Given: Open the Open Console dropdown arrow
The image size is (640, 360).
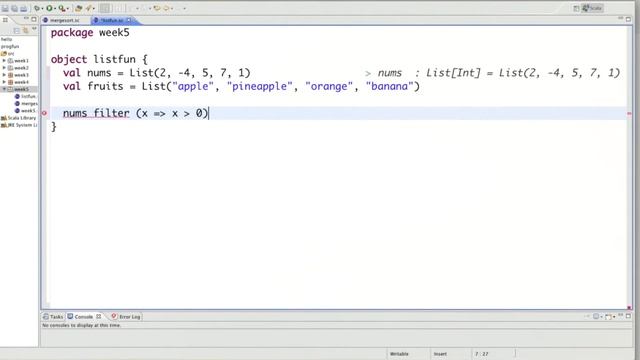Looking at the screenshot, I should (614, 317).
